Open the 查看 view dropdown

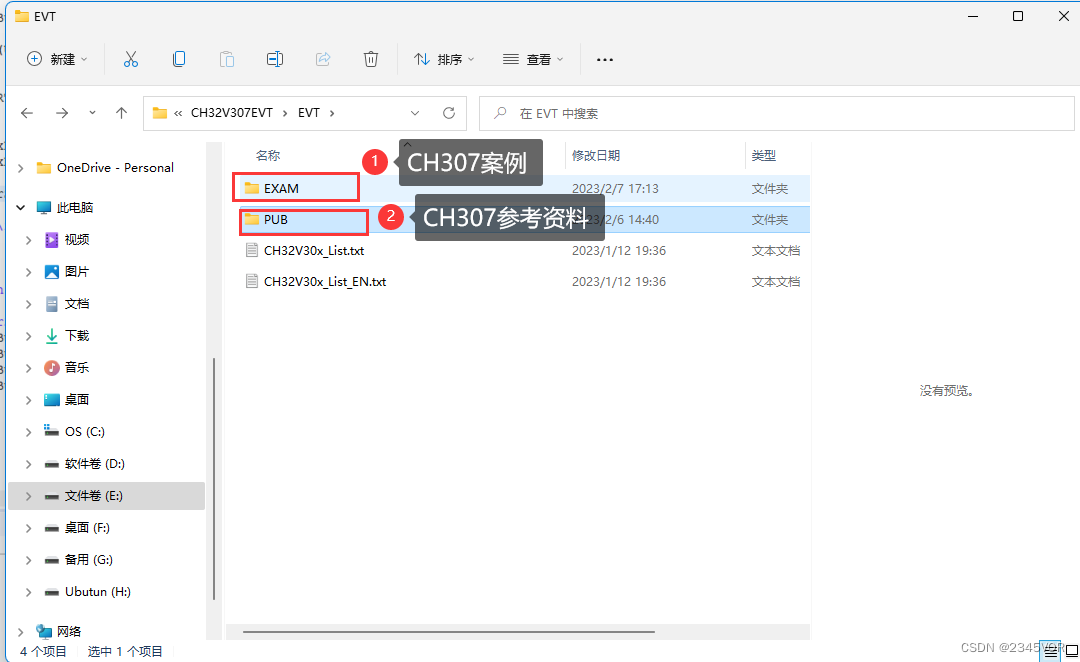coord(533,59)
